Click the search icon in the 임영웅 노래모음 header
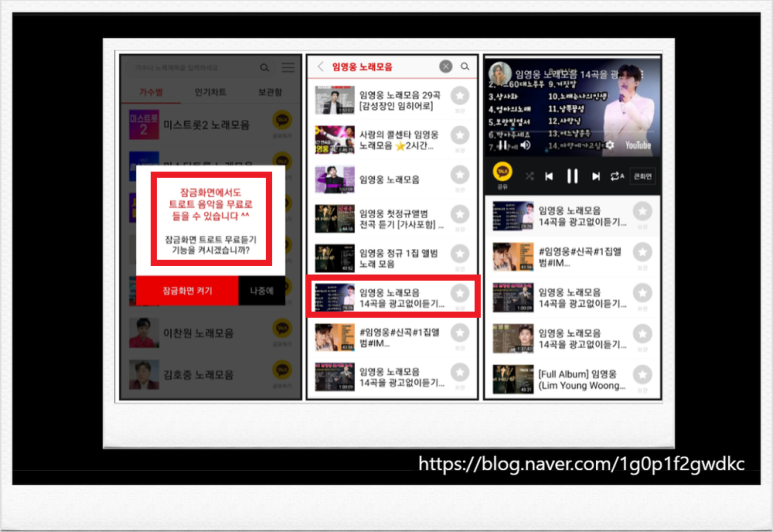 pos(465,66)
